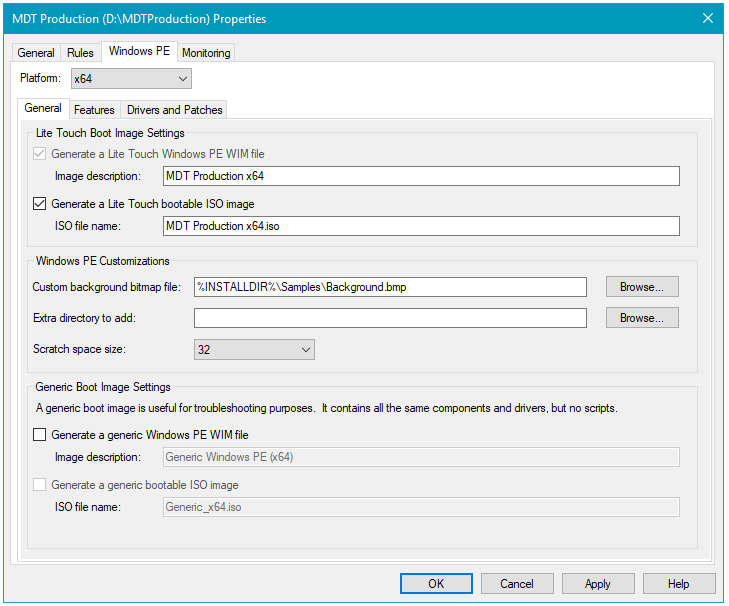The width and height of the screenshot is (729, 606).
Task: Select the top-level General tab
Action: (36, 53)
